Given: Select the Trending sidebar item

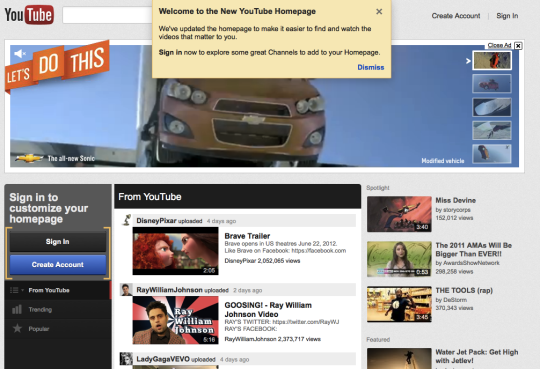Looking at the screenshot, I should pyautogui.click(x=58, y=309).
